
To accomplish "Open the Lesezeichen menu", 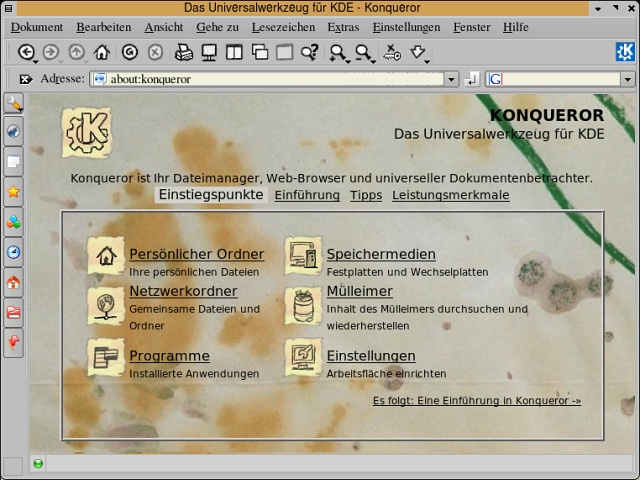I will (x=283, y=27).
